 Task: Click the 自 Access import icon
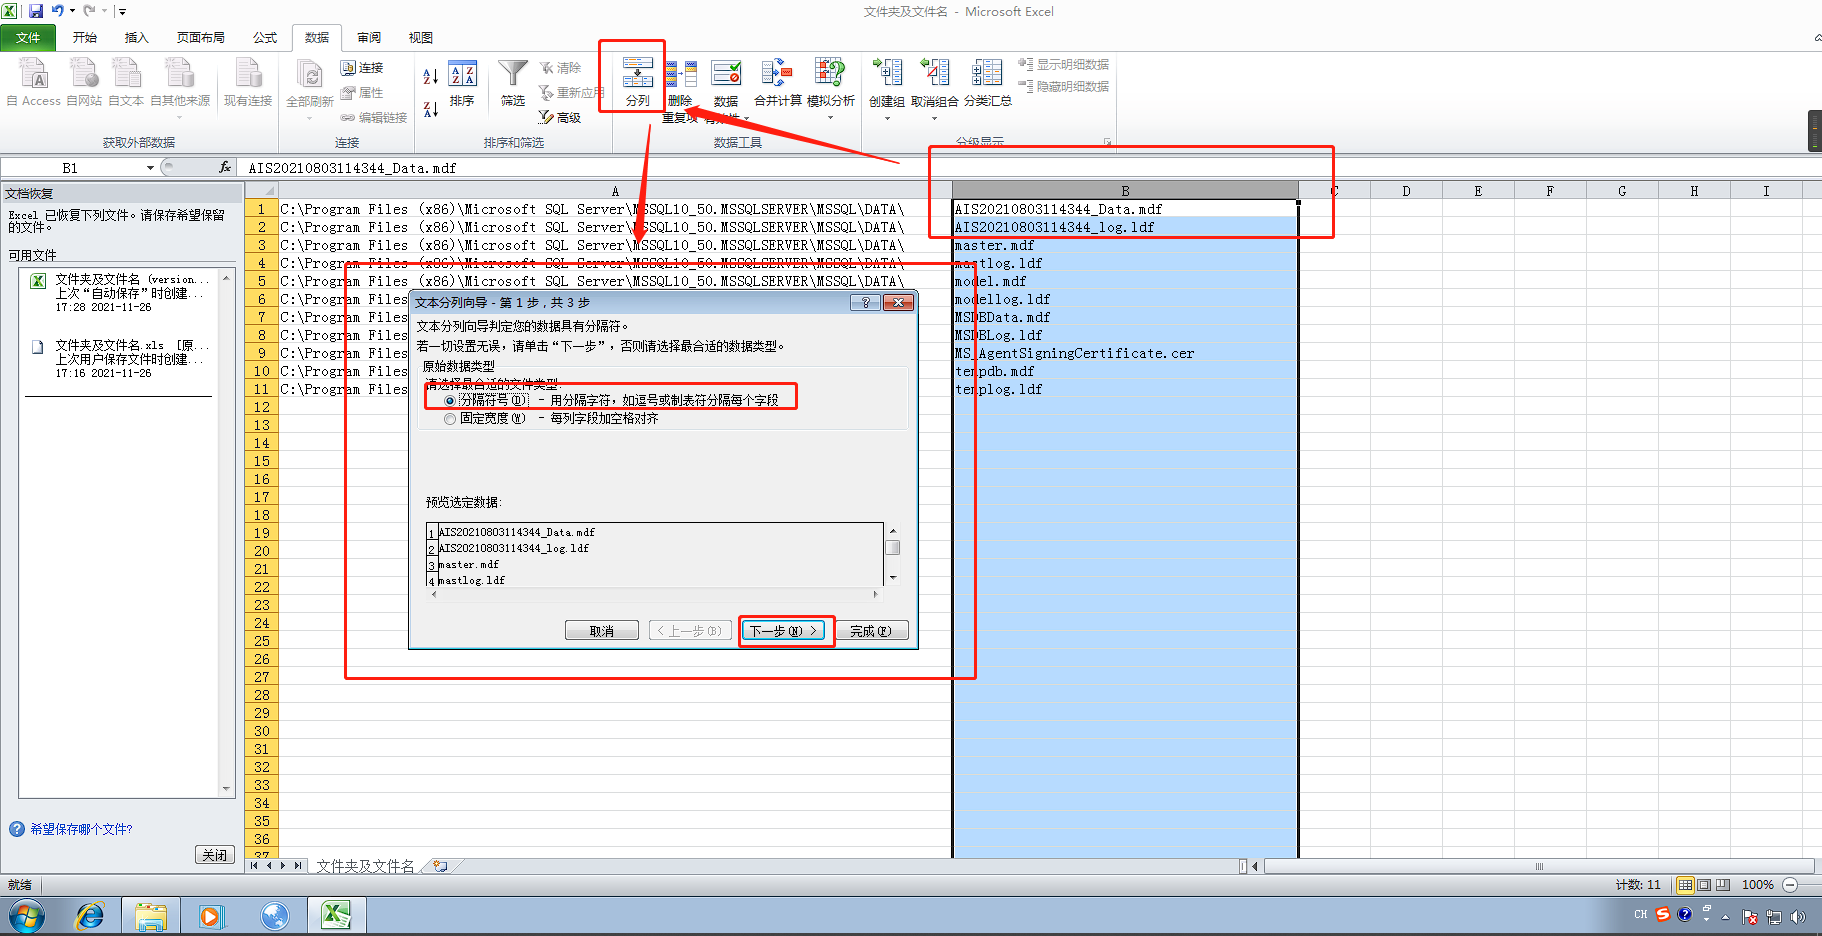tap(34, 73)
